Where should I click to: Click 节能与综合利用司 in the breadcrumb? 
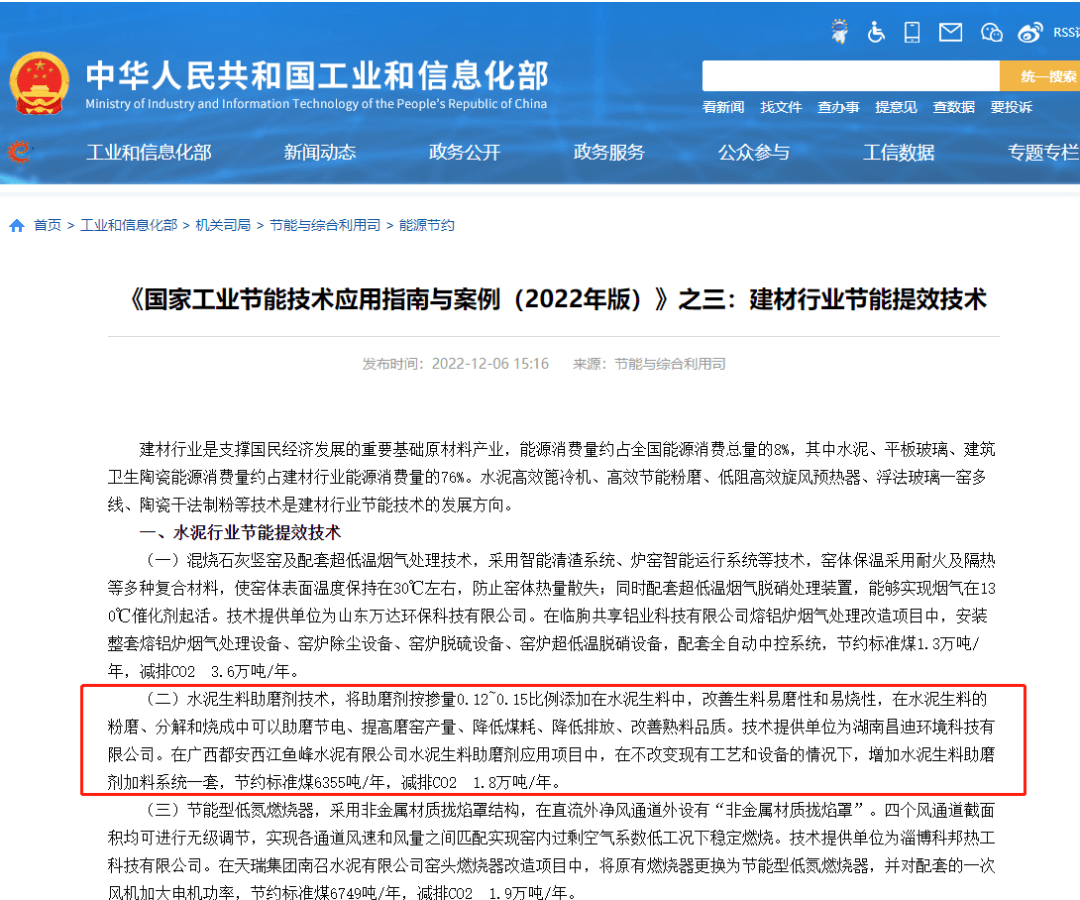[x=325, y=226]
